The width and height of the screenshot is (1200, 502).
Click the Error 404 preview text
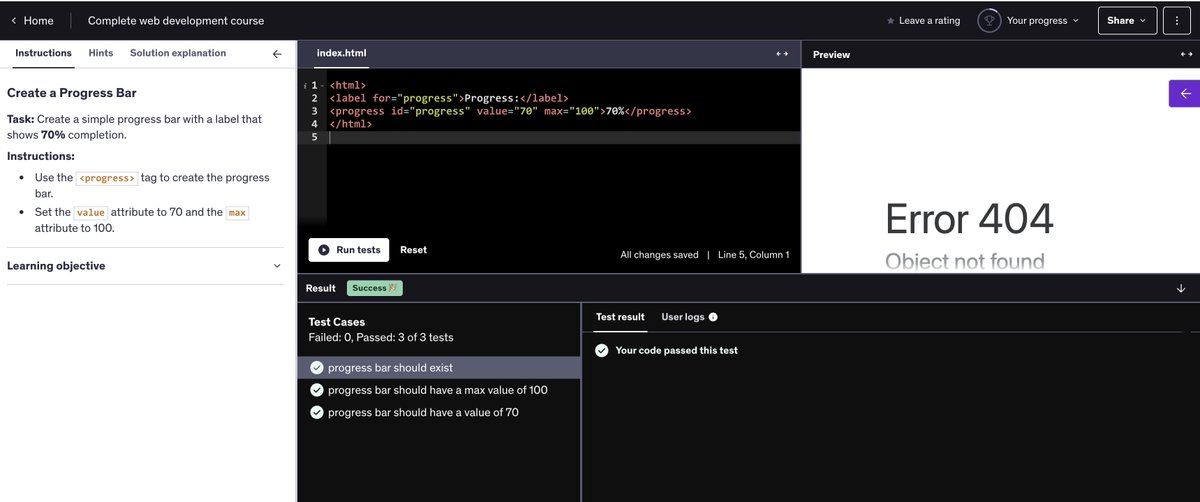(969, 219)
